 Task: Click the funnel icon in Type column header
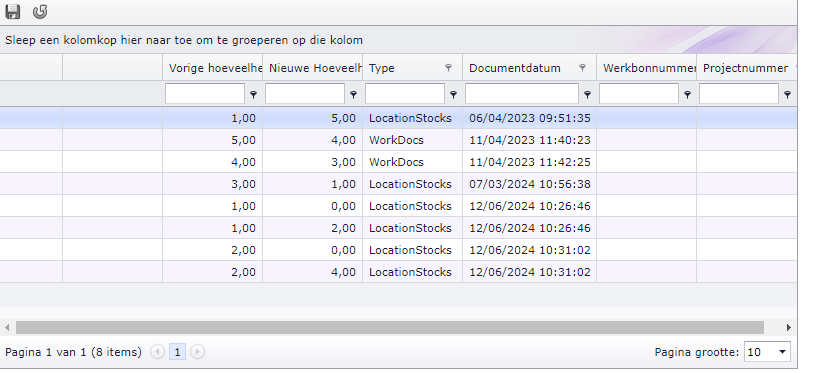pyautogui.click(x=449, y=68)
